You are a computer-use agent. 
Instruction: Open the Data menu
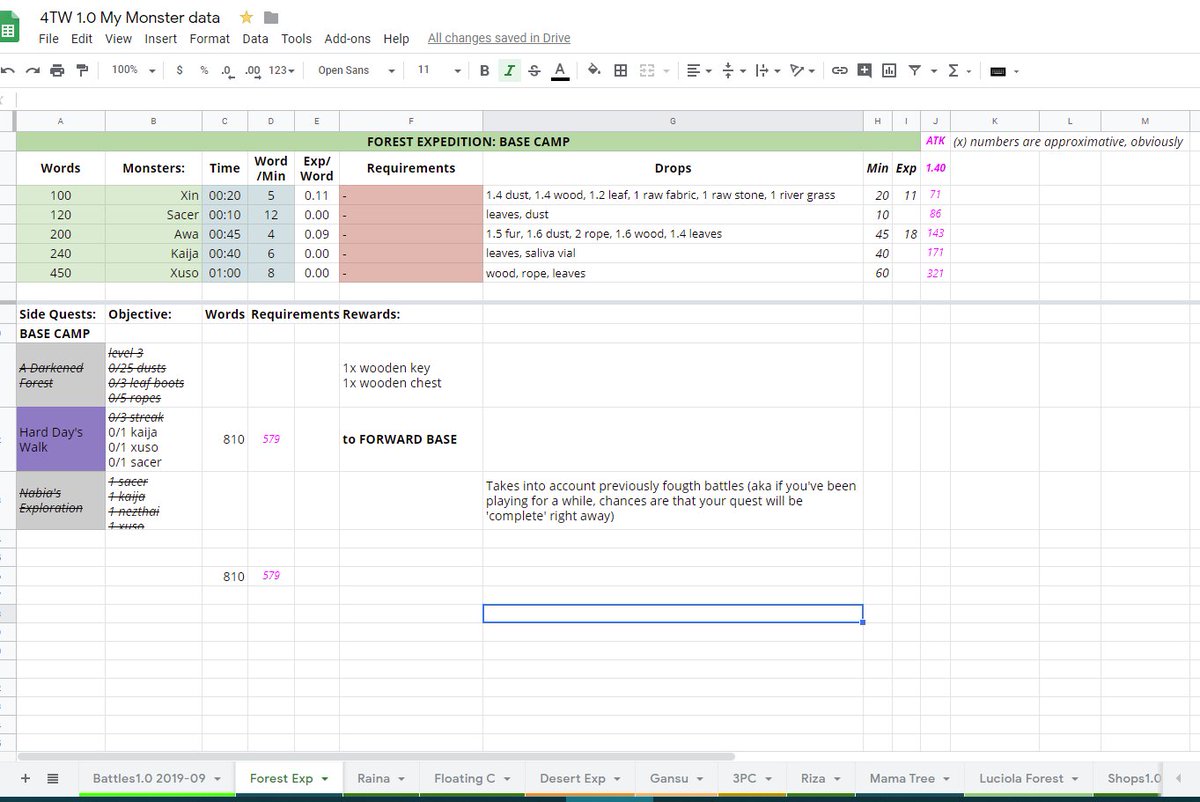point(255,38)
